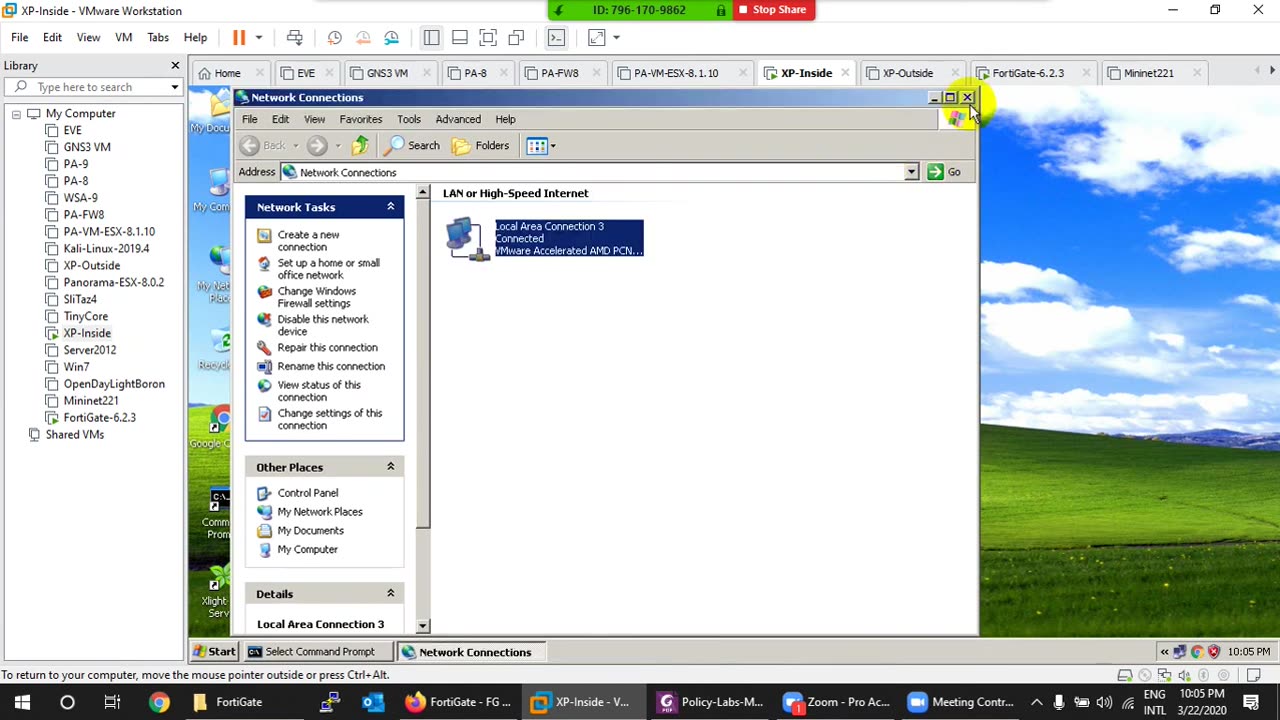Click the notification center icon

coord(1252,702)
